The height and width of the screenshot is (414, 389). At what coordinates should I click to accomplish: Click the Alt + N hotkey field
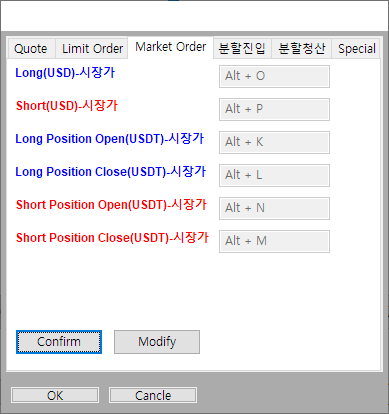[274, 208]
